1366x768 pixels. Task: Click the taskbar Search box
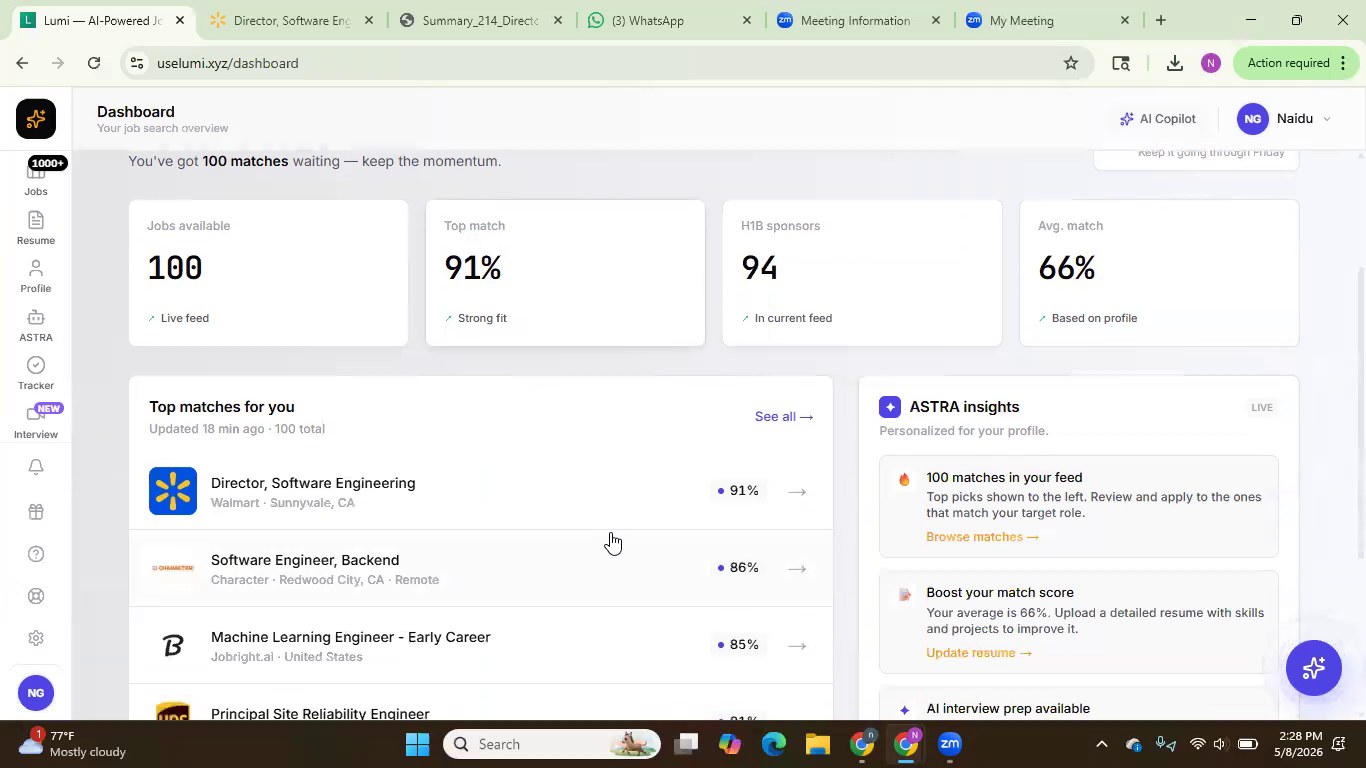click(552, 744)
